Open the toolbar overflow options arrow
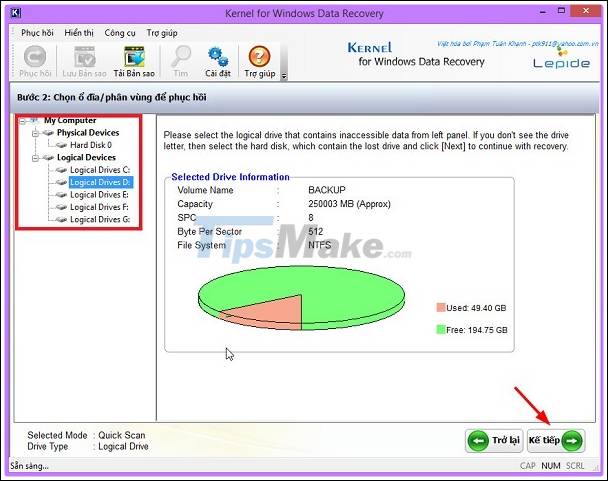The width and height of the screenshot is (608, 481). click(284, 76)
